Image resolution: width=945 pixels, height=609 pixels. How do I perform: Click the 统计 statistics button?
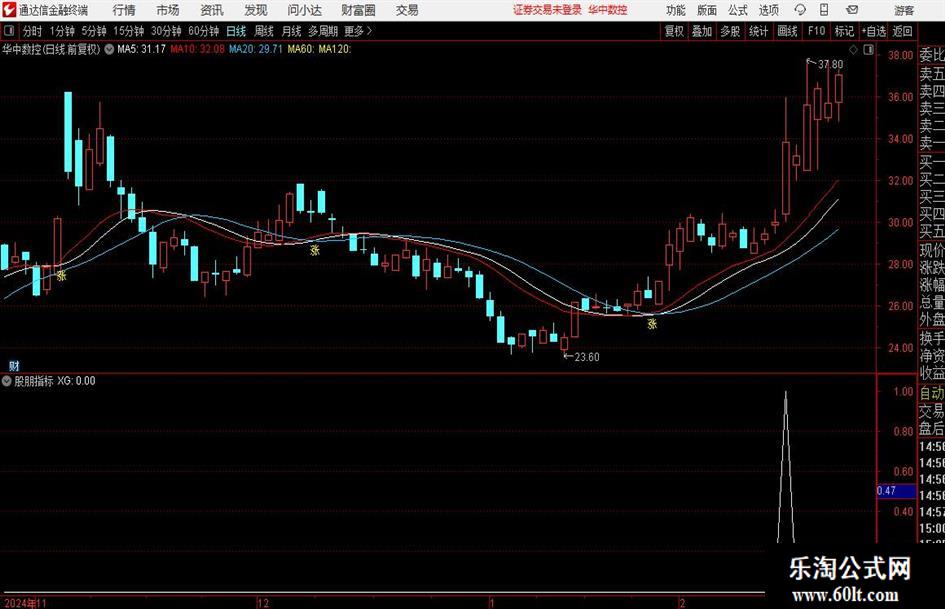758,31
